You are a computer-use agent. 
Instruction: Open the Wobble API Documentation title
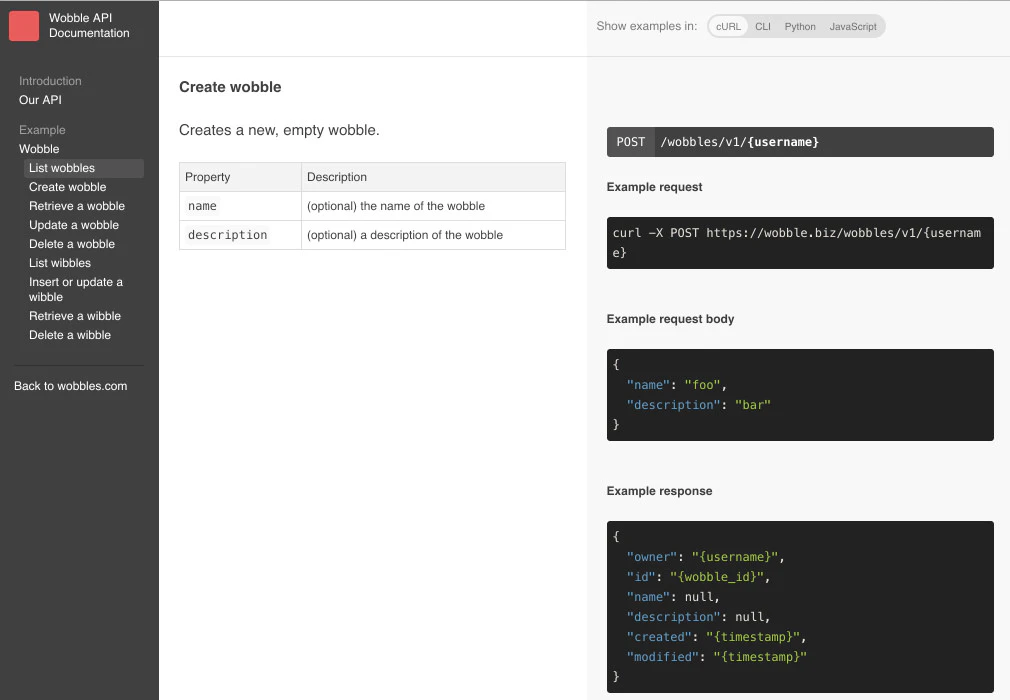click(x=89, y=26)
